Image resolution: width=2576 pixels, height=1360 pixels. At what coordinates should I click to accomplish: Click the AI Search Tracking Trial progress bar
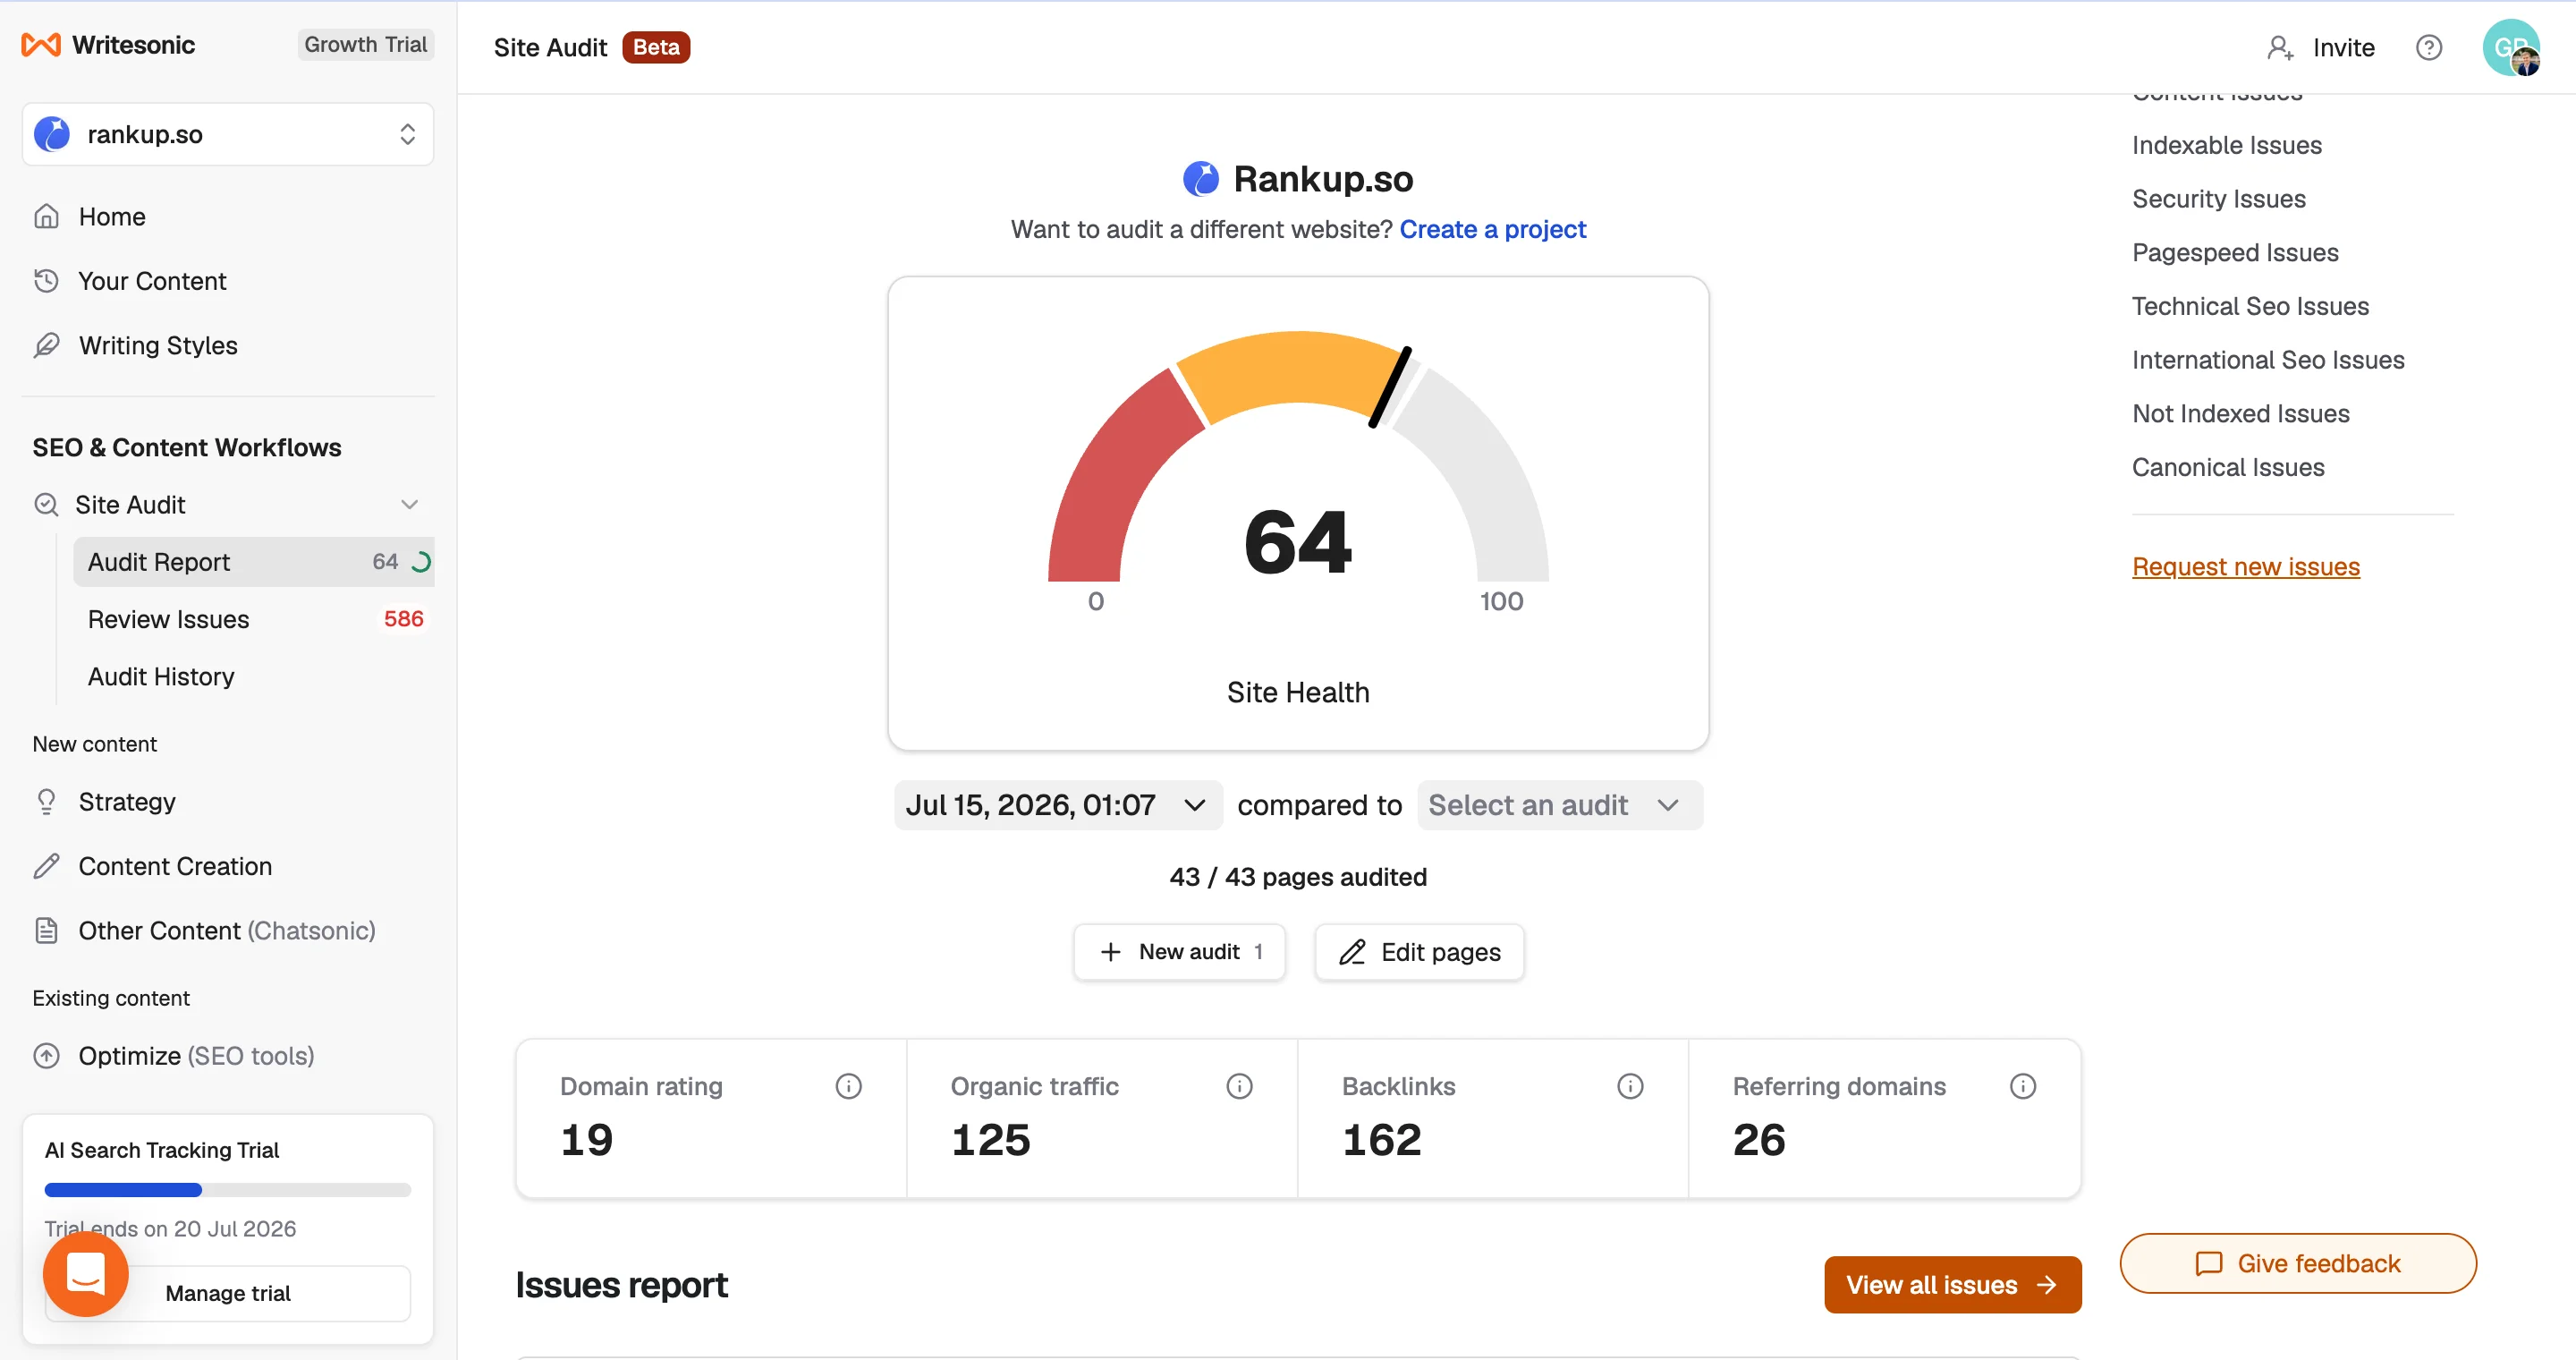point(228,1190)
